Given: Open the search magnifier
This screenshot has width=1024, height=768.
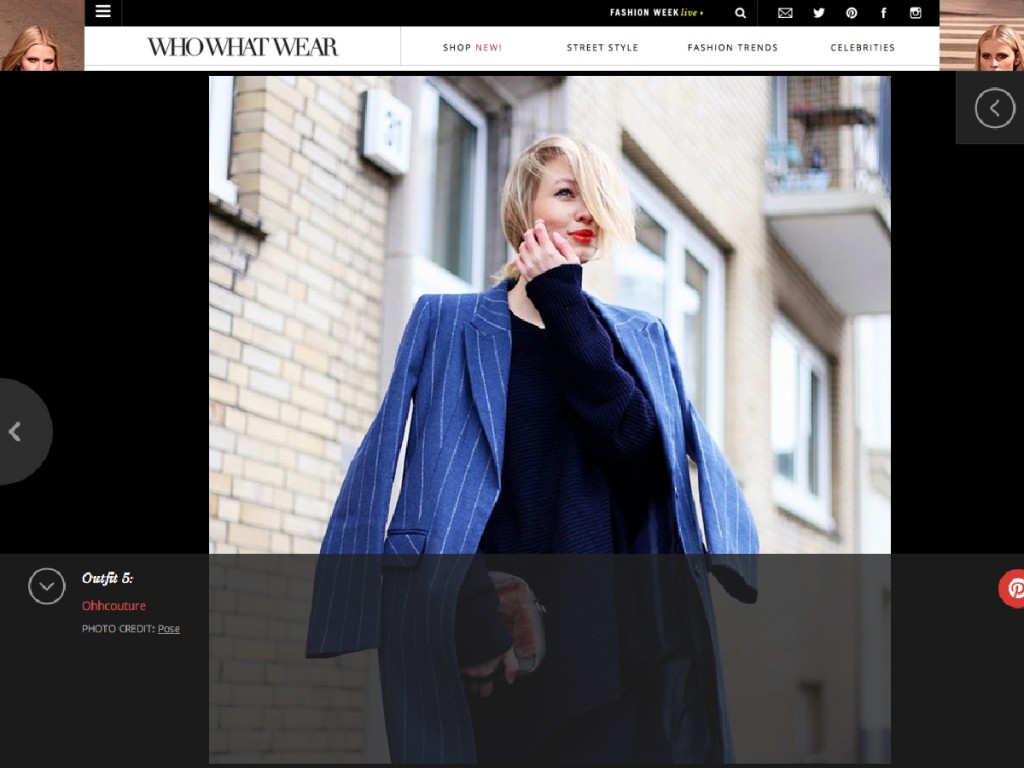Looking at the screenshot, I should click(x=740, y=13).
